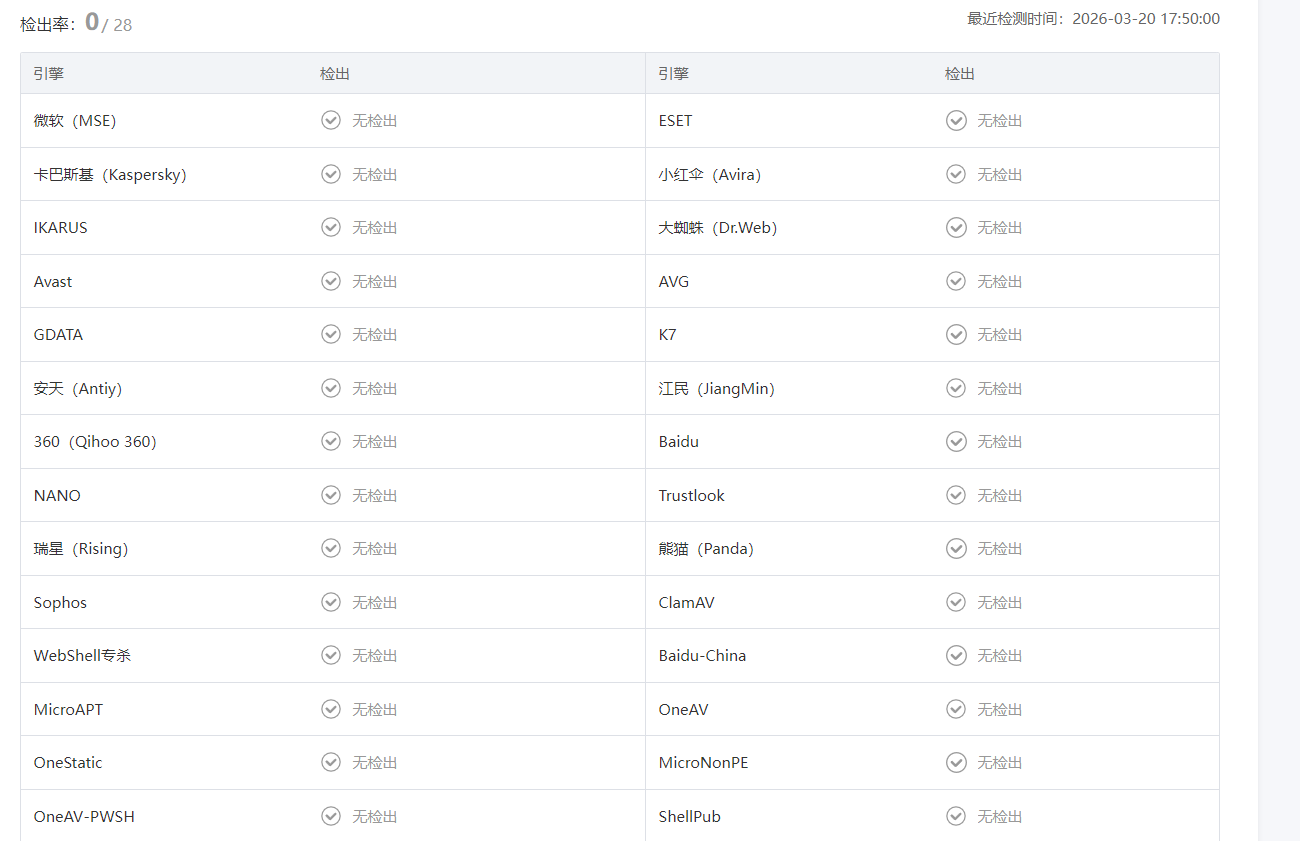The height and width of the screenshot is (841, 1300).
Task: Select the 江民 (JiangMin) check icon
Action: [956, 388]
